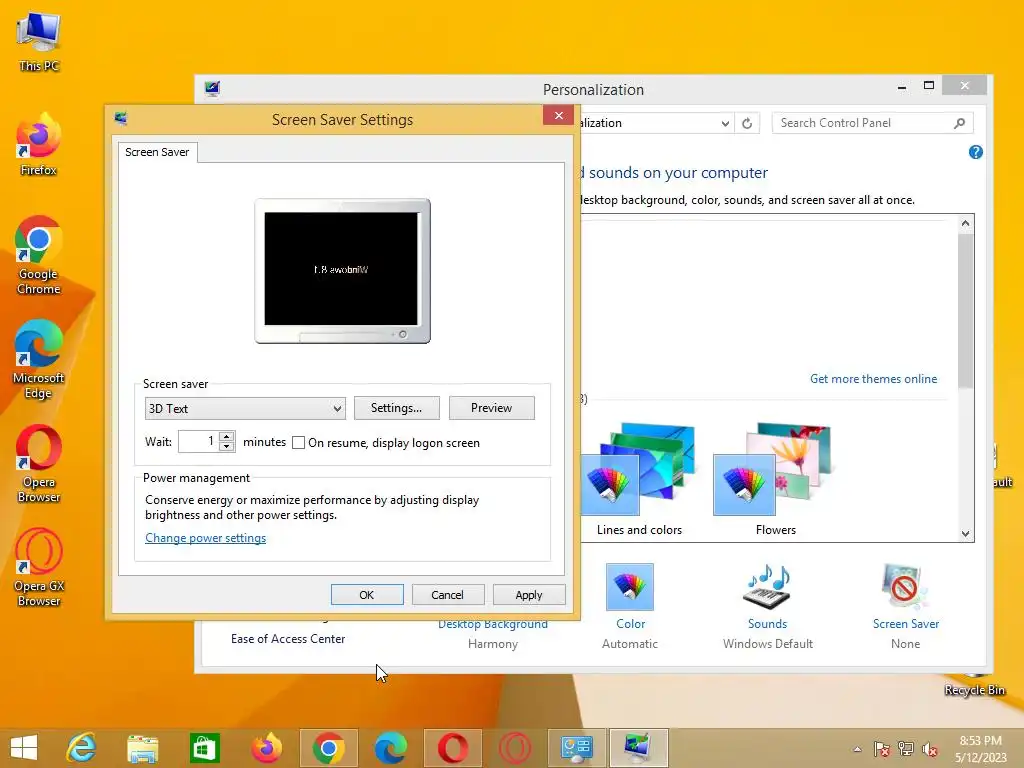Switch to Opera in the taskbar
The height and width of the screenshot is (768, 1024).
tap(453, 748)
